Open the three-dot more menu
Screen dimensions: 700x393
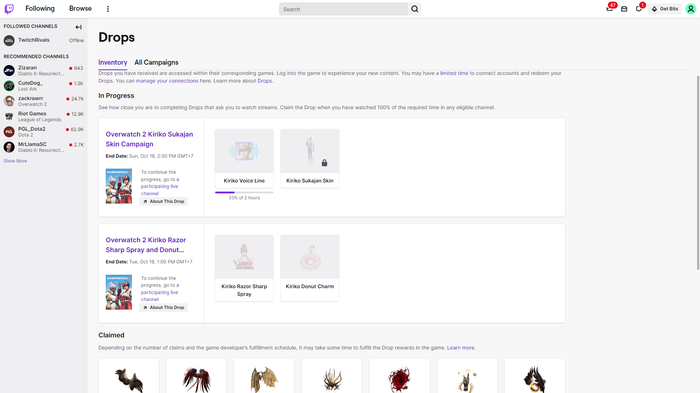point(108,9)
